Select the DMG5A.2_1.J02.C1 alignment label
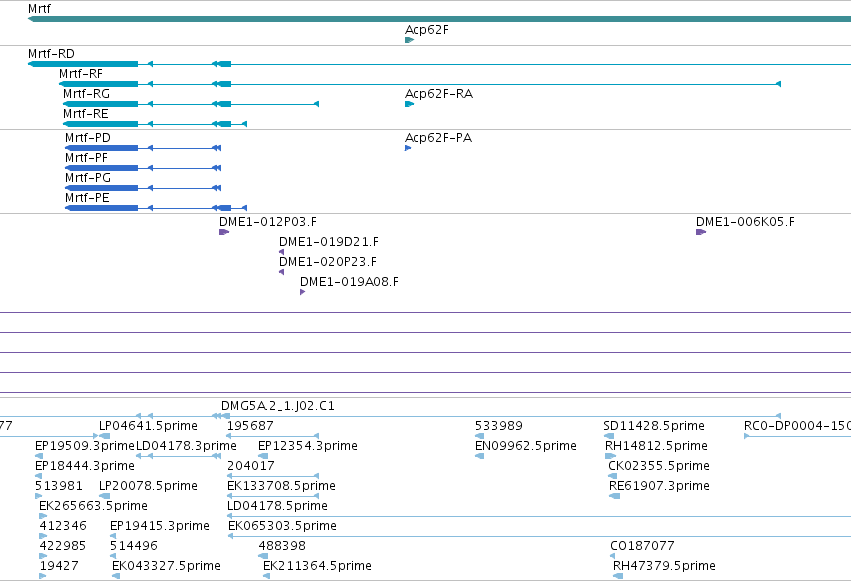This screenshot has width=851, height=581. [277, 406]
